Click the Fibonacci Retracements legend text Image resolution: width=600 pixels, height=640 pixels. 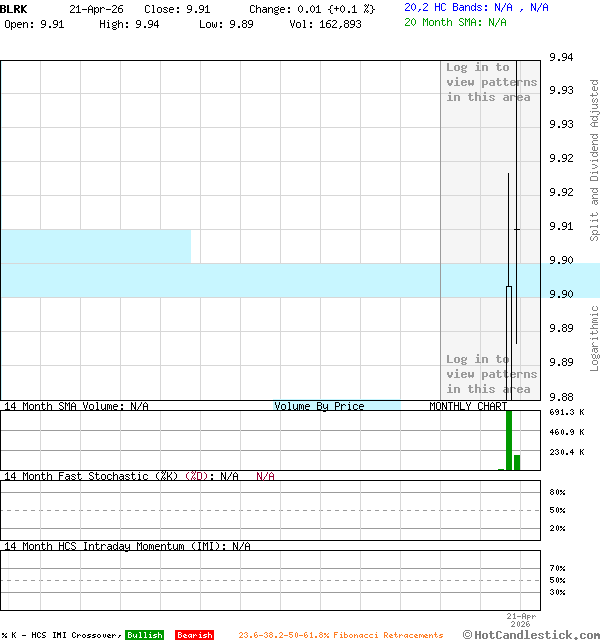(x=340, y=635)
